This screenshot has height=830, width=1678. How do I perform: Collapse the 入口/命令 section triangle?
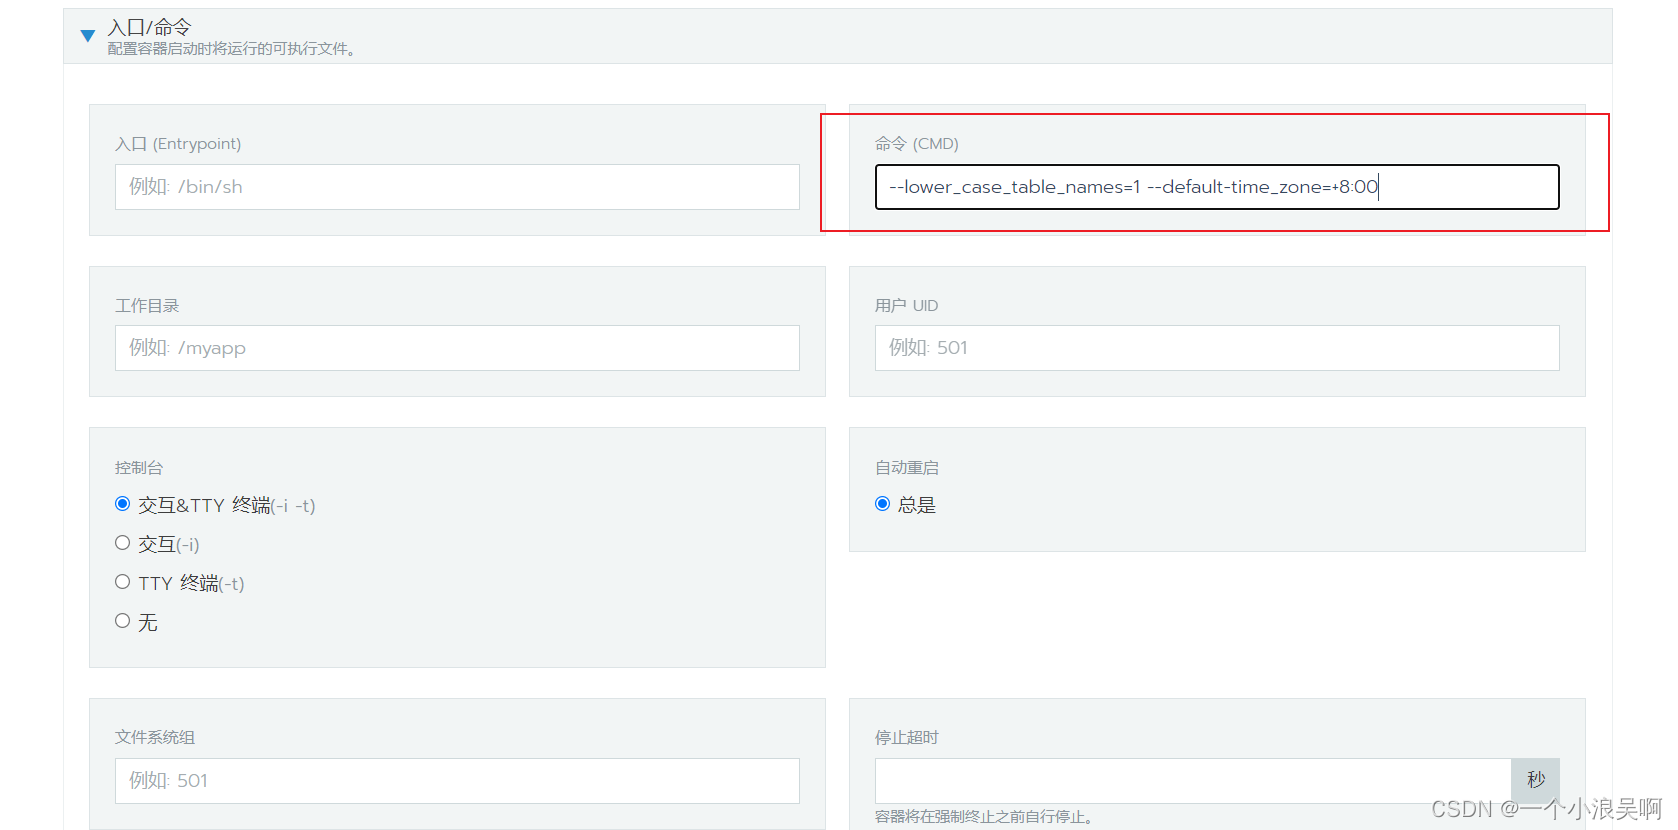pos(88,36)
